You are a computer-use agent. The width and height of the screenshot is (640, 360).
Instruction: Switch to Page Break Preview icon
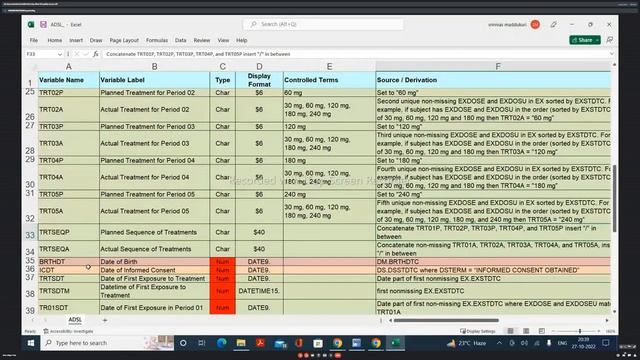pos(542,331)
